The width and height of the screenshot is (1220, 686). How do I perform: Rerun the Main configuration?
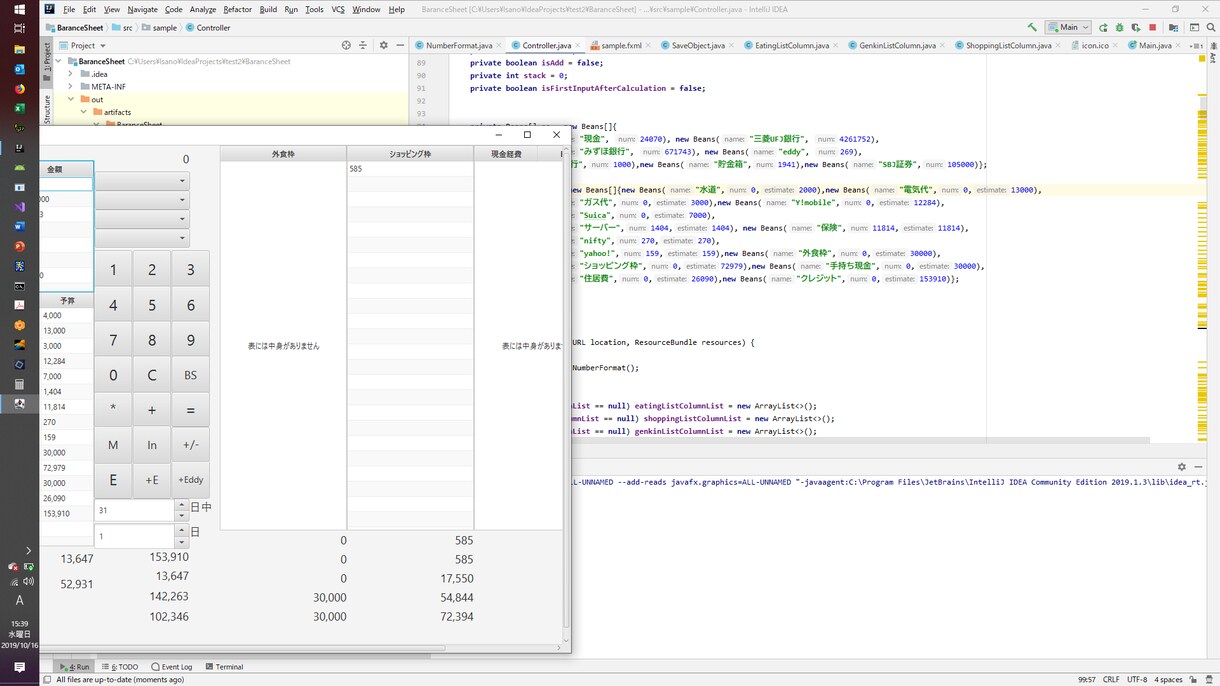tap(1103, 28)
